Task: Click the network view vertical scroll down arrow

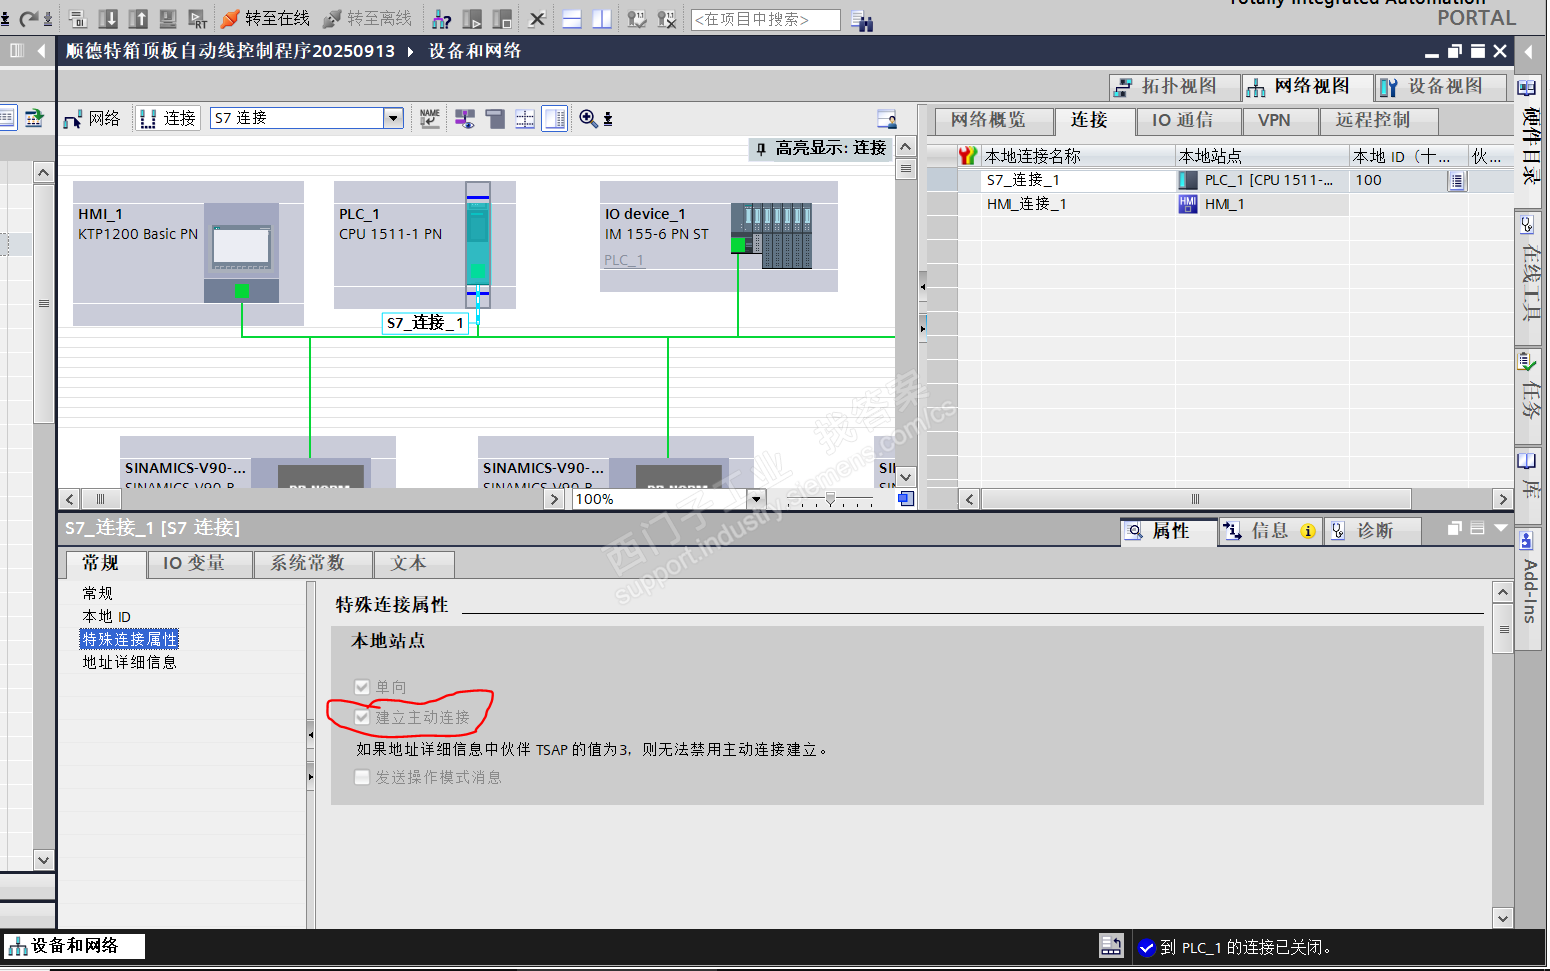Action: point(906,477)
